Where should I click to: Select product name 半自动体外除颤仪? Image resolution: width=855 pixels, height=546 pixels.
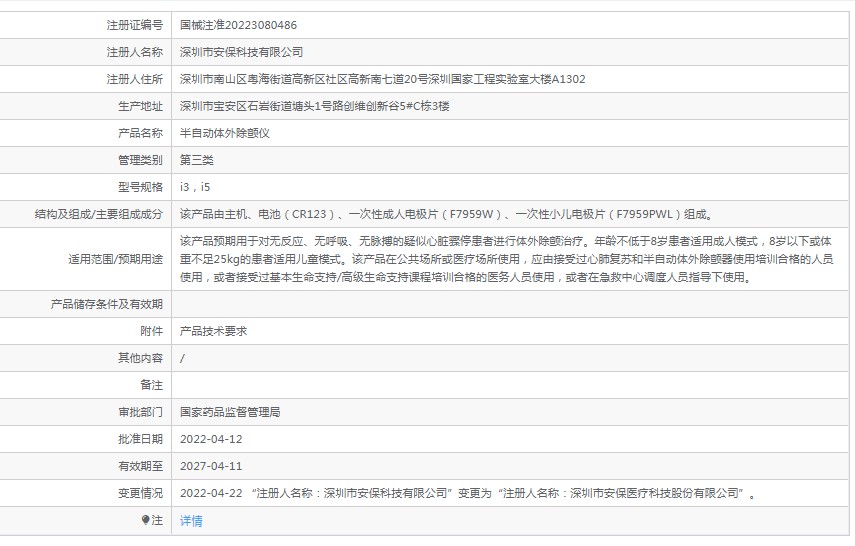pos(225,133)
